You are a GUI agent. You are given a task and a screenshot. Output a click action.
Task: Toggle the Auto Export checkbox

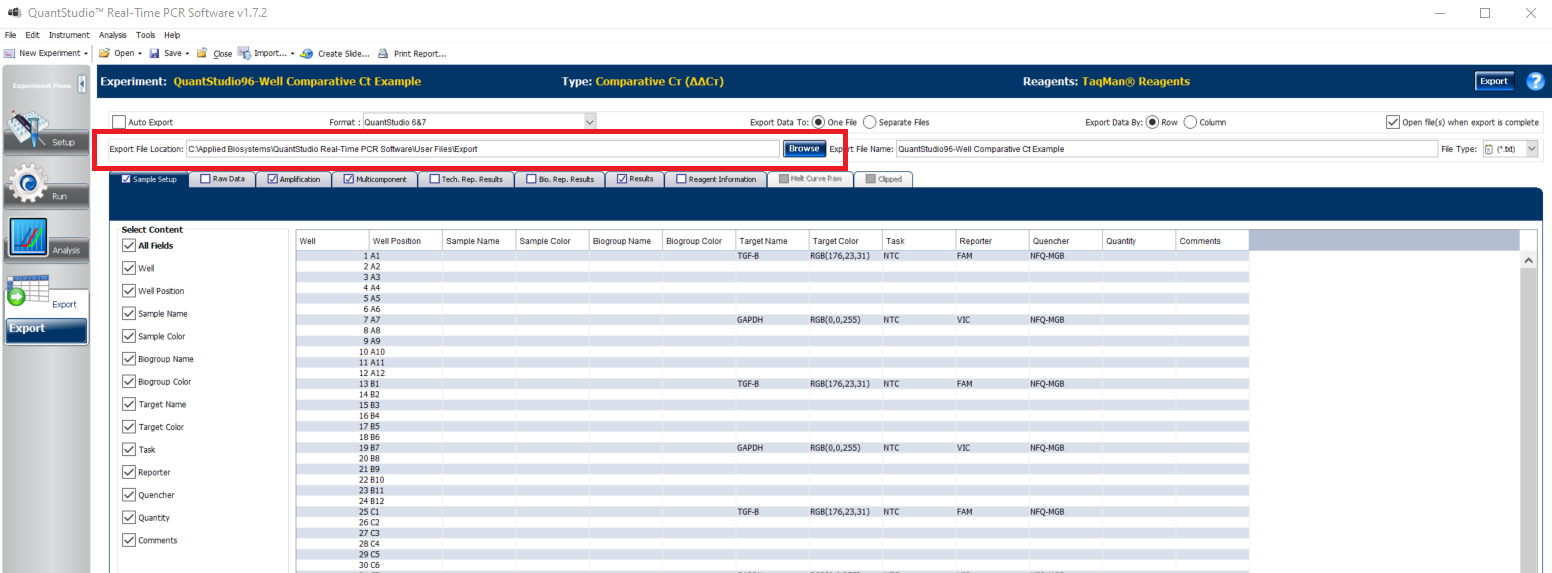pyautogui.click(x=119, y=122)
